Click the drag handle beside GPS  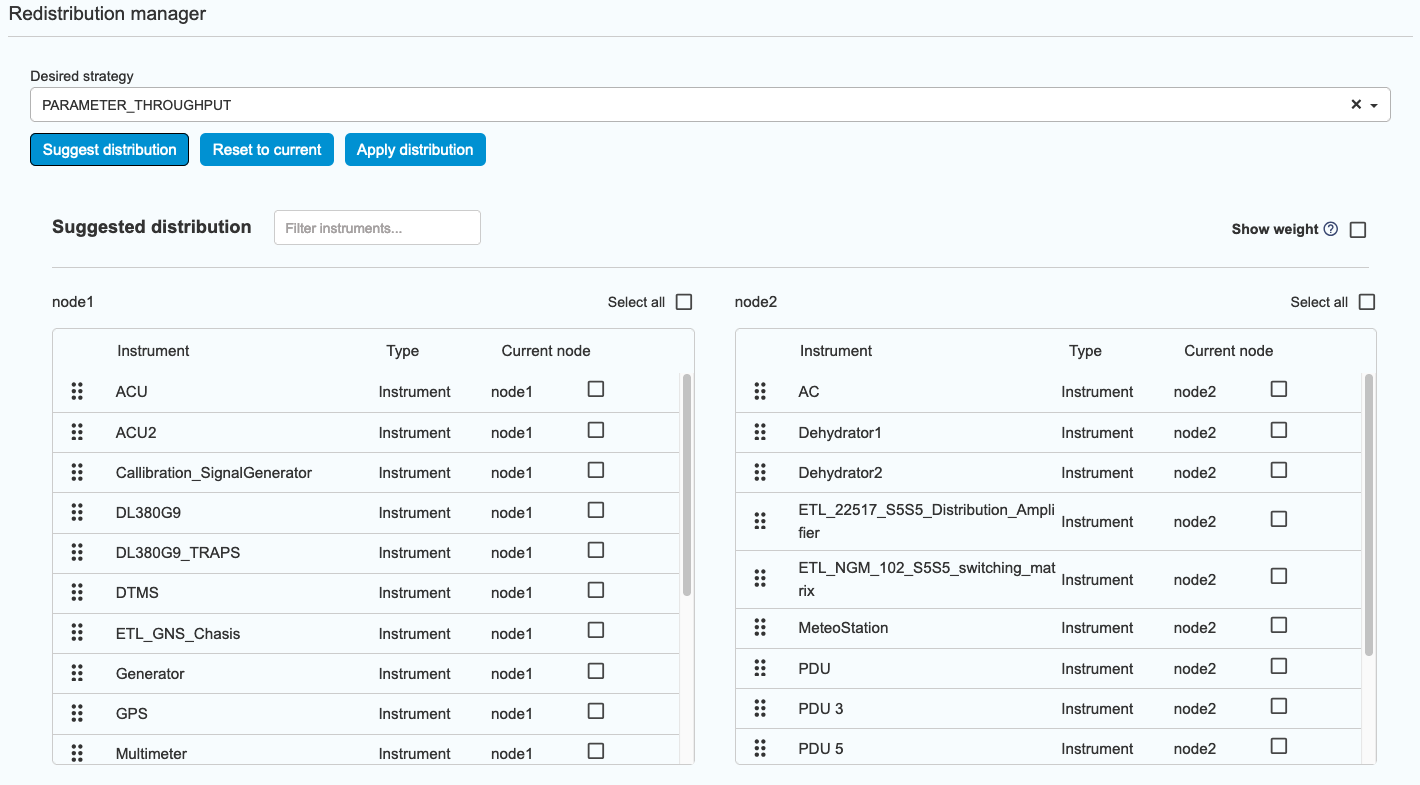[x=77, y=713]
